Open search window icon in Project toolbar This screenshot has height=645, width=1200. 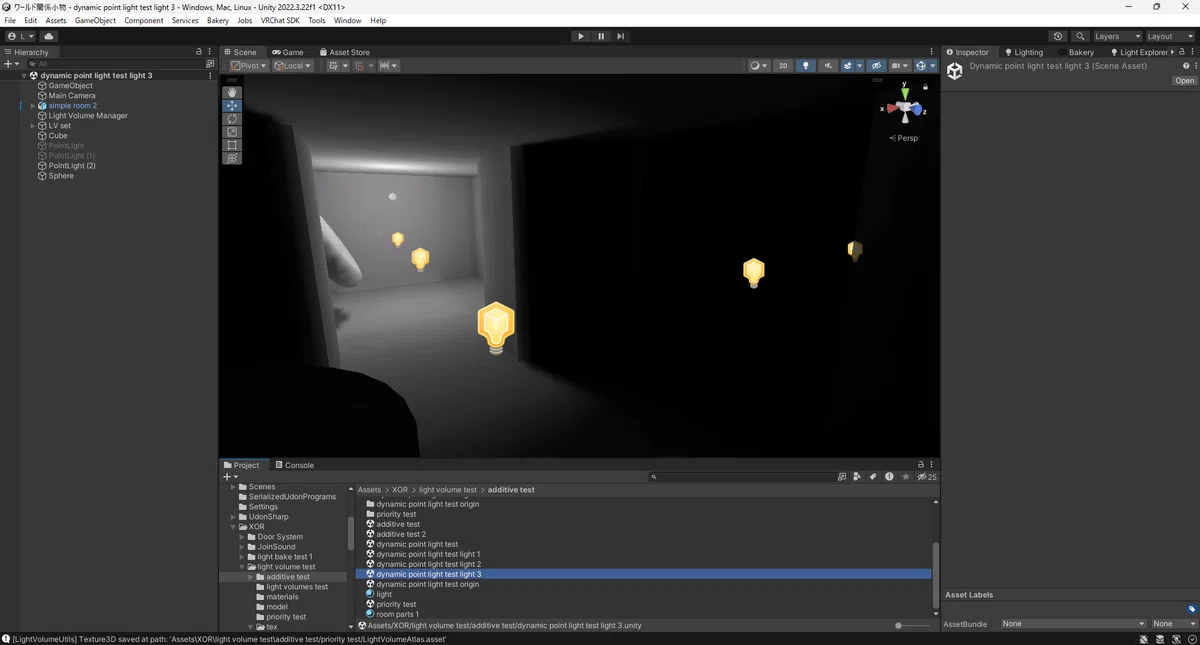842,477
